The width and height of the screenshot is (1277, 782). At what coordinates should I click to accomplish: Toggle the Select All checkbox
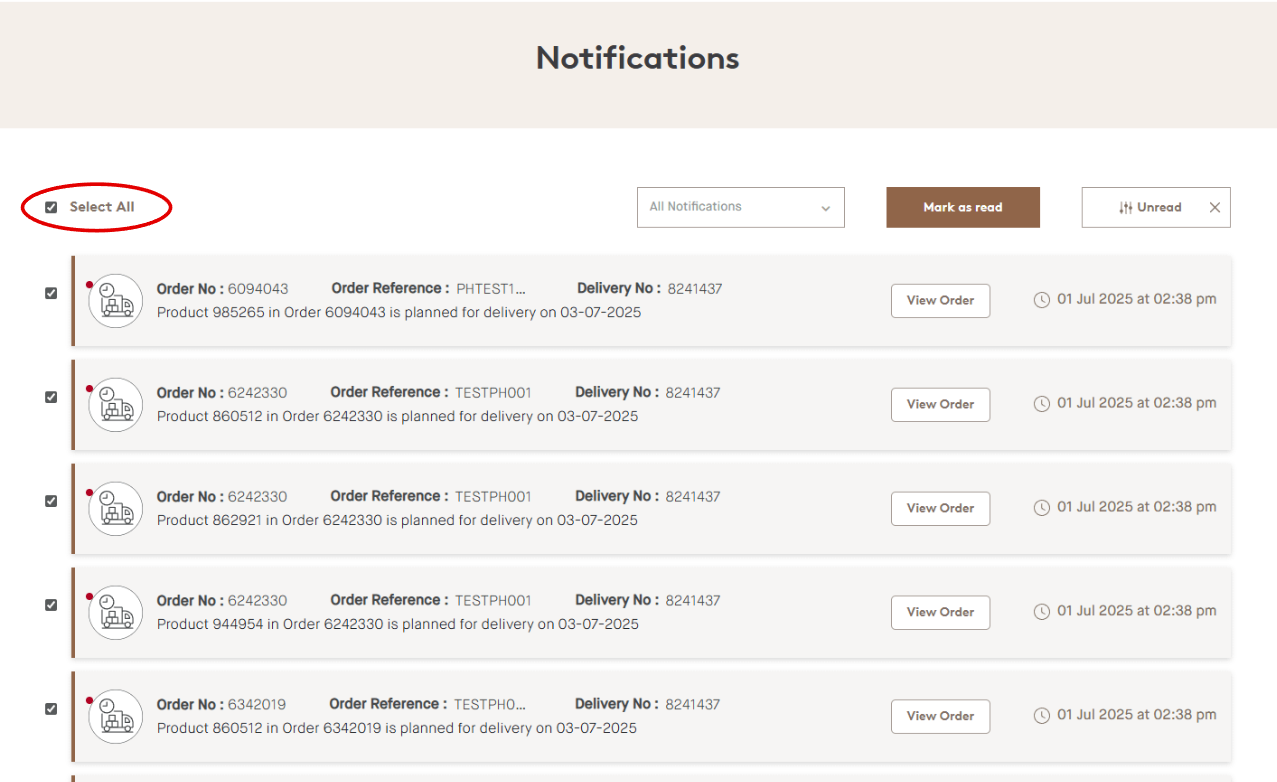point(51,207)
